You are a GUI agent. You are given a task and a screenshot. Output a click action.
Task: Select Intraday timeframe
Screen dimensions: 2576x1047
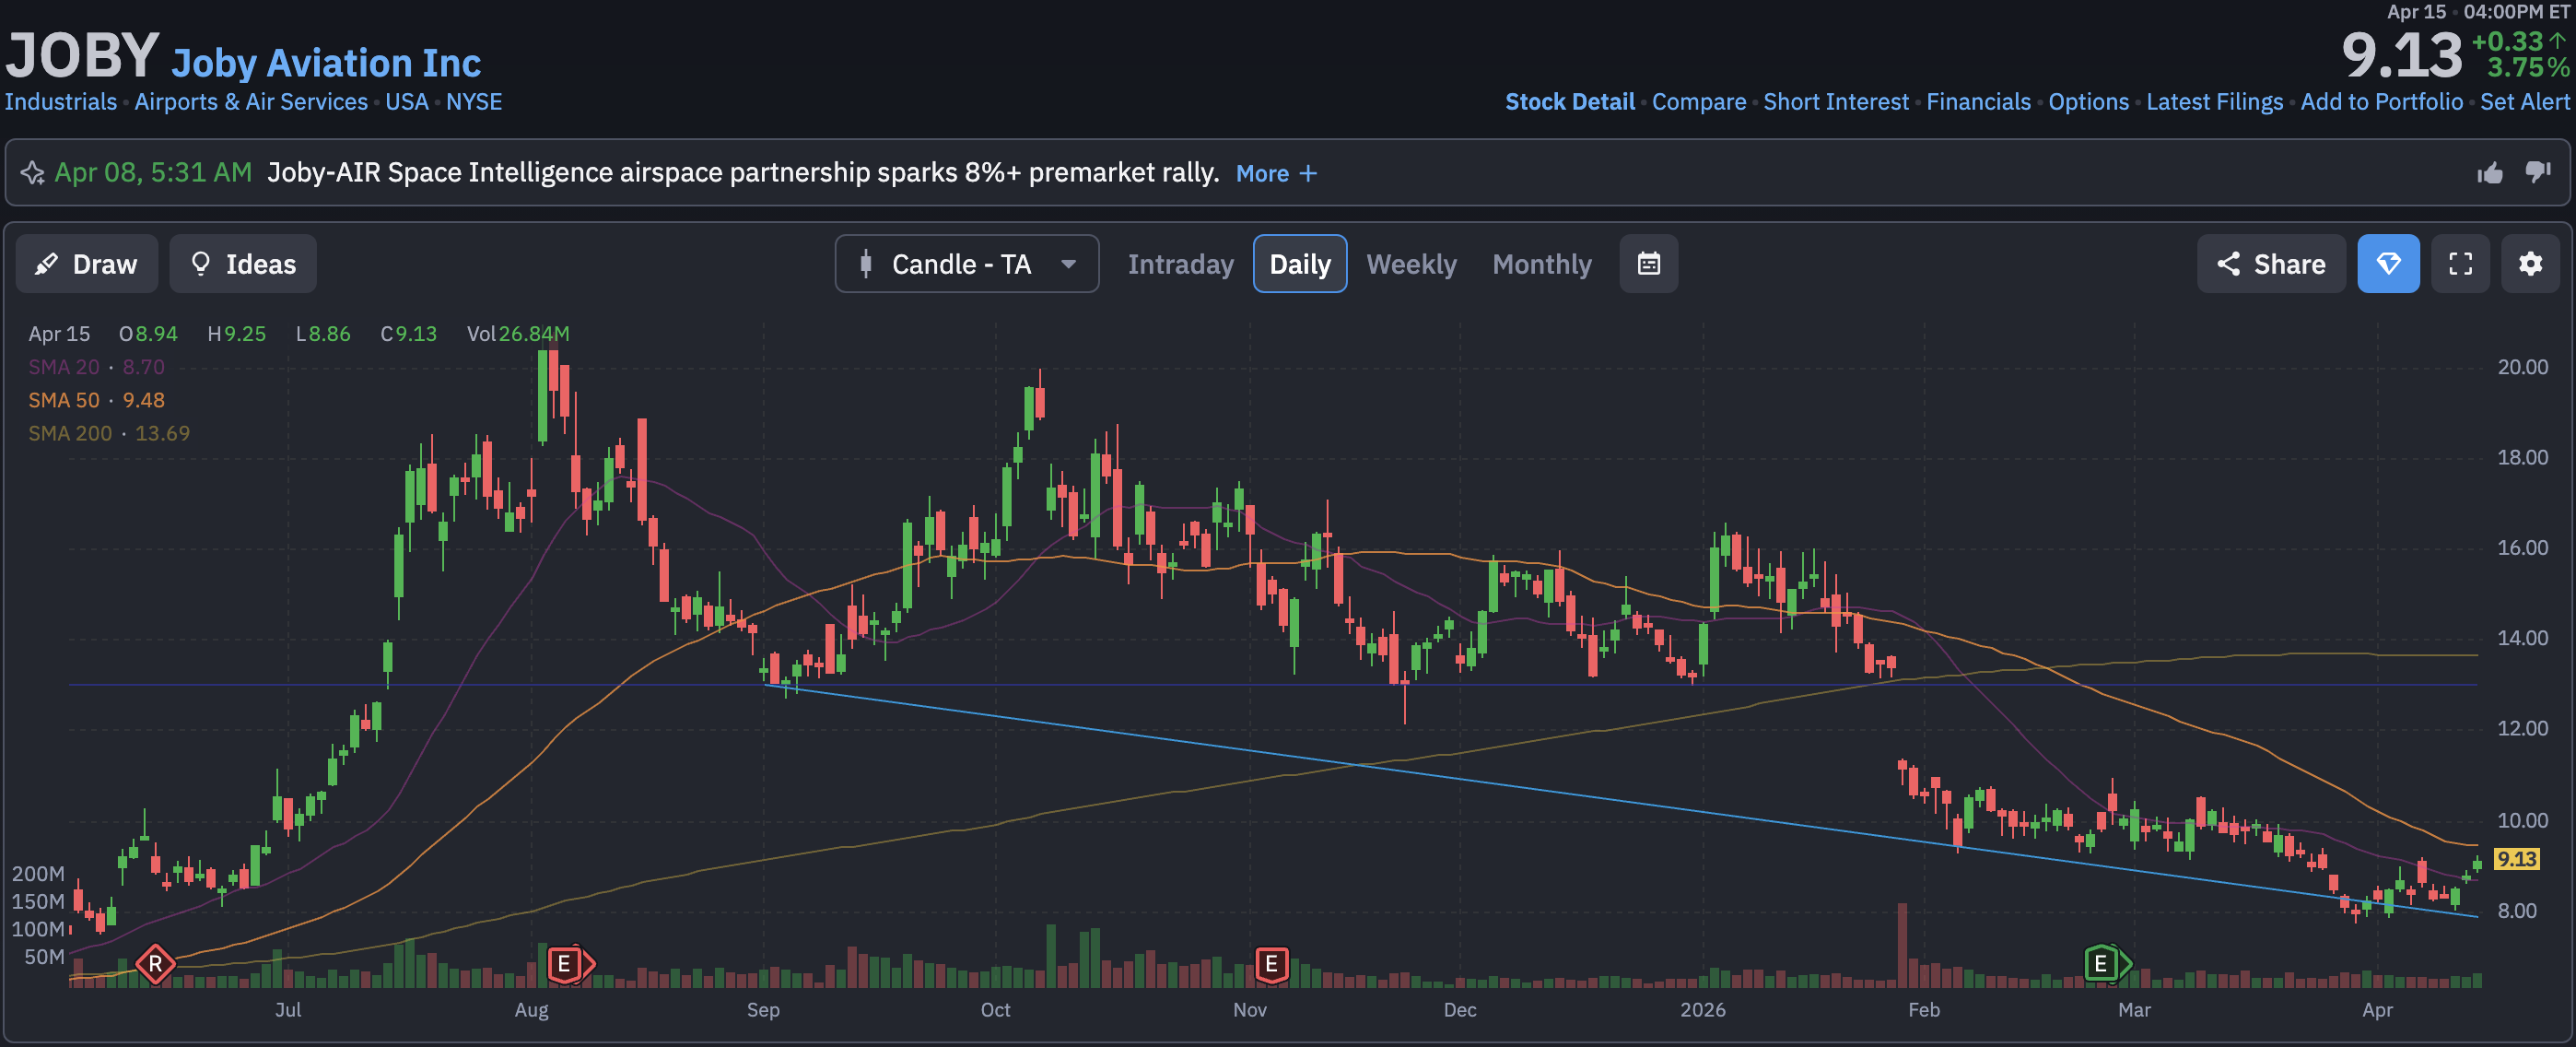[x=1180, y=264]
